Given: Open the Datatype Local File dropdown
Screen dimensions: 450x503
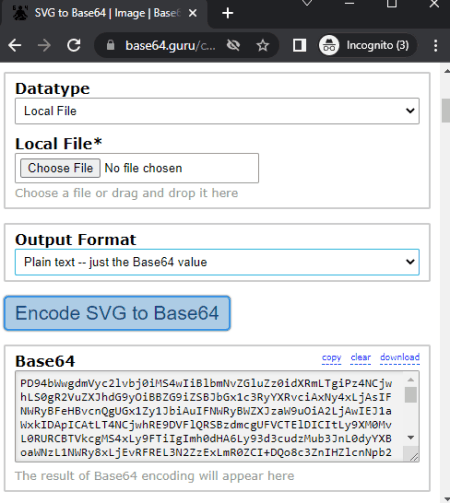Looking at the screenshot, I should [217, 111].
